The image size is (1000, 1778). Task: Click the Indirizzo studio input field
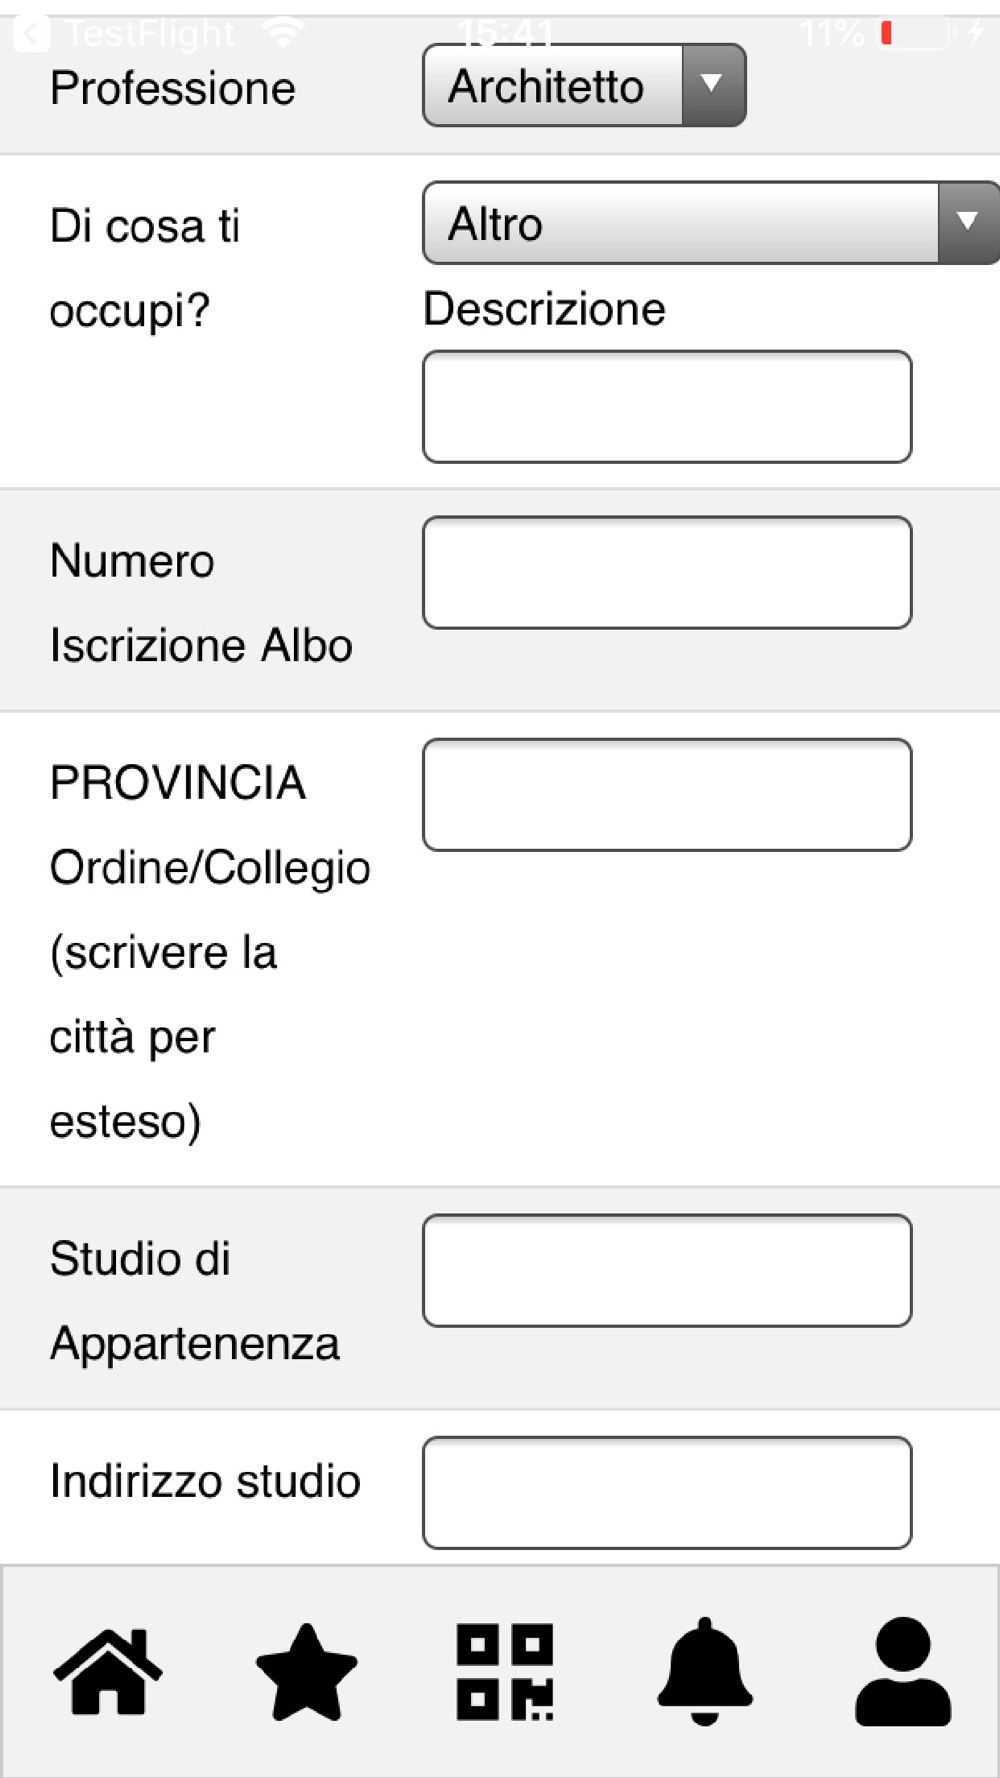click(667, 1493)
